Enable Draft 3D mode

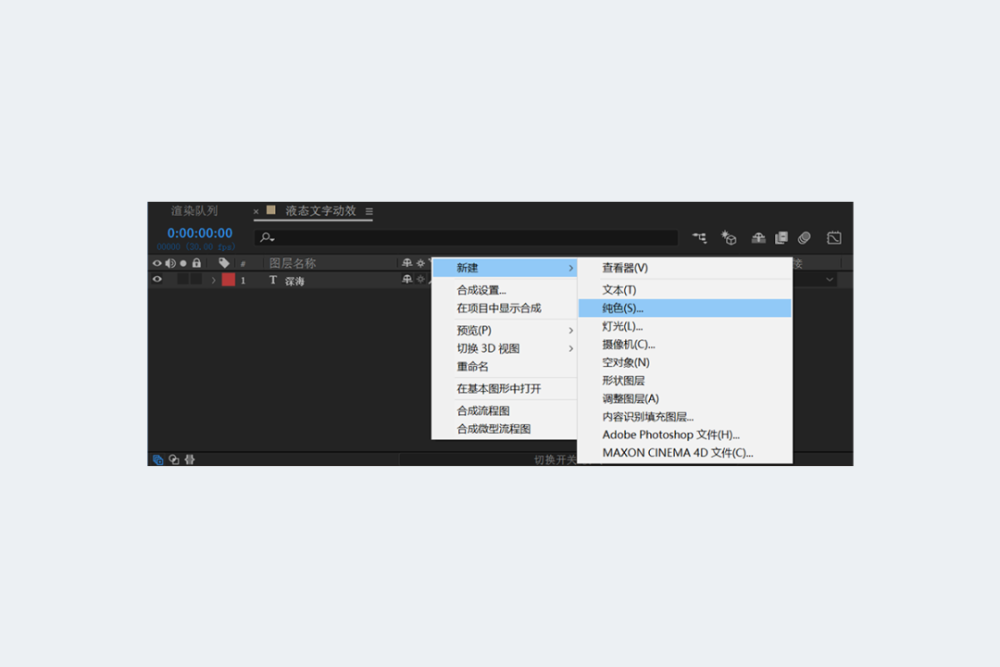[x=728, y=237]
